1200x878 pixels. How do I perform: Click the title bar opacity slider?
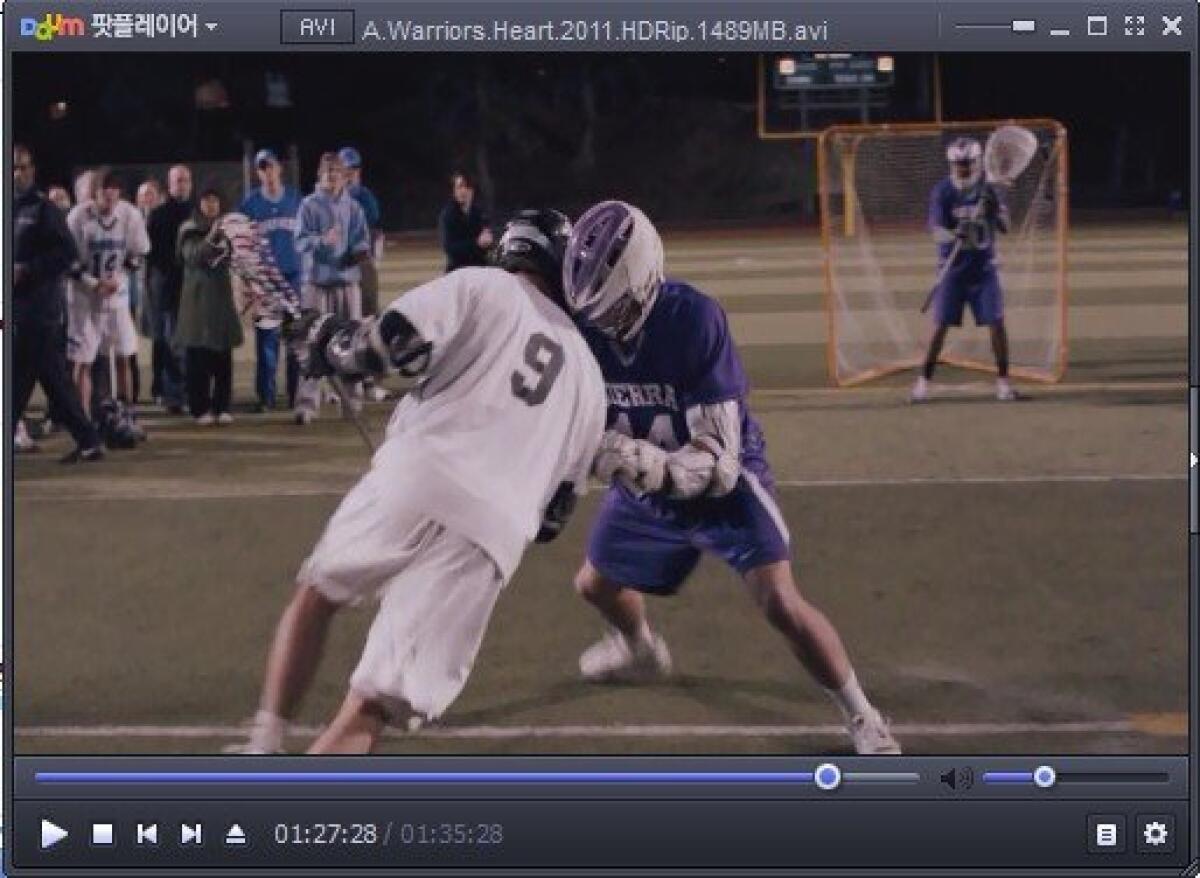(x=1023, y=27)
